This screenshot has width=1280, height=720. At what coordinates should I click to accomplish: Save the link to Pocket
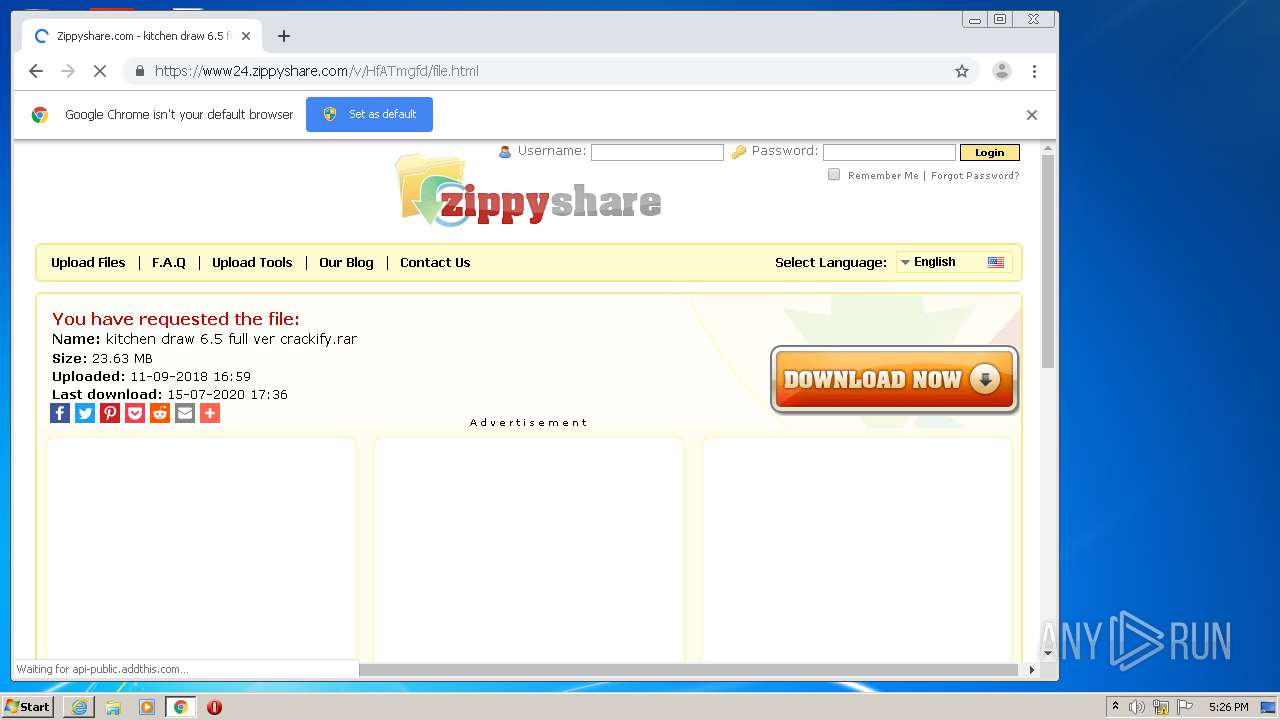pyautogui.click(x=135, y=413)
